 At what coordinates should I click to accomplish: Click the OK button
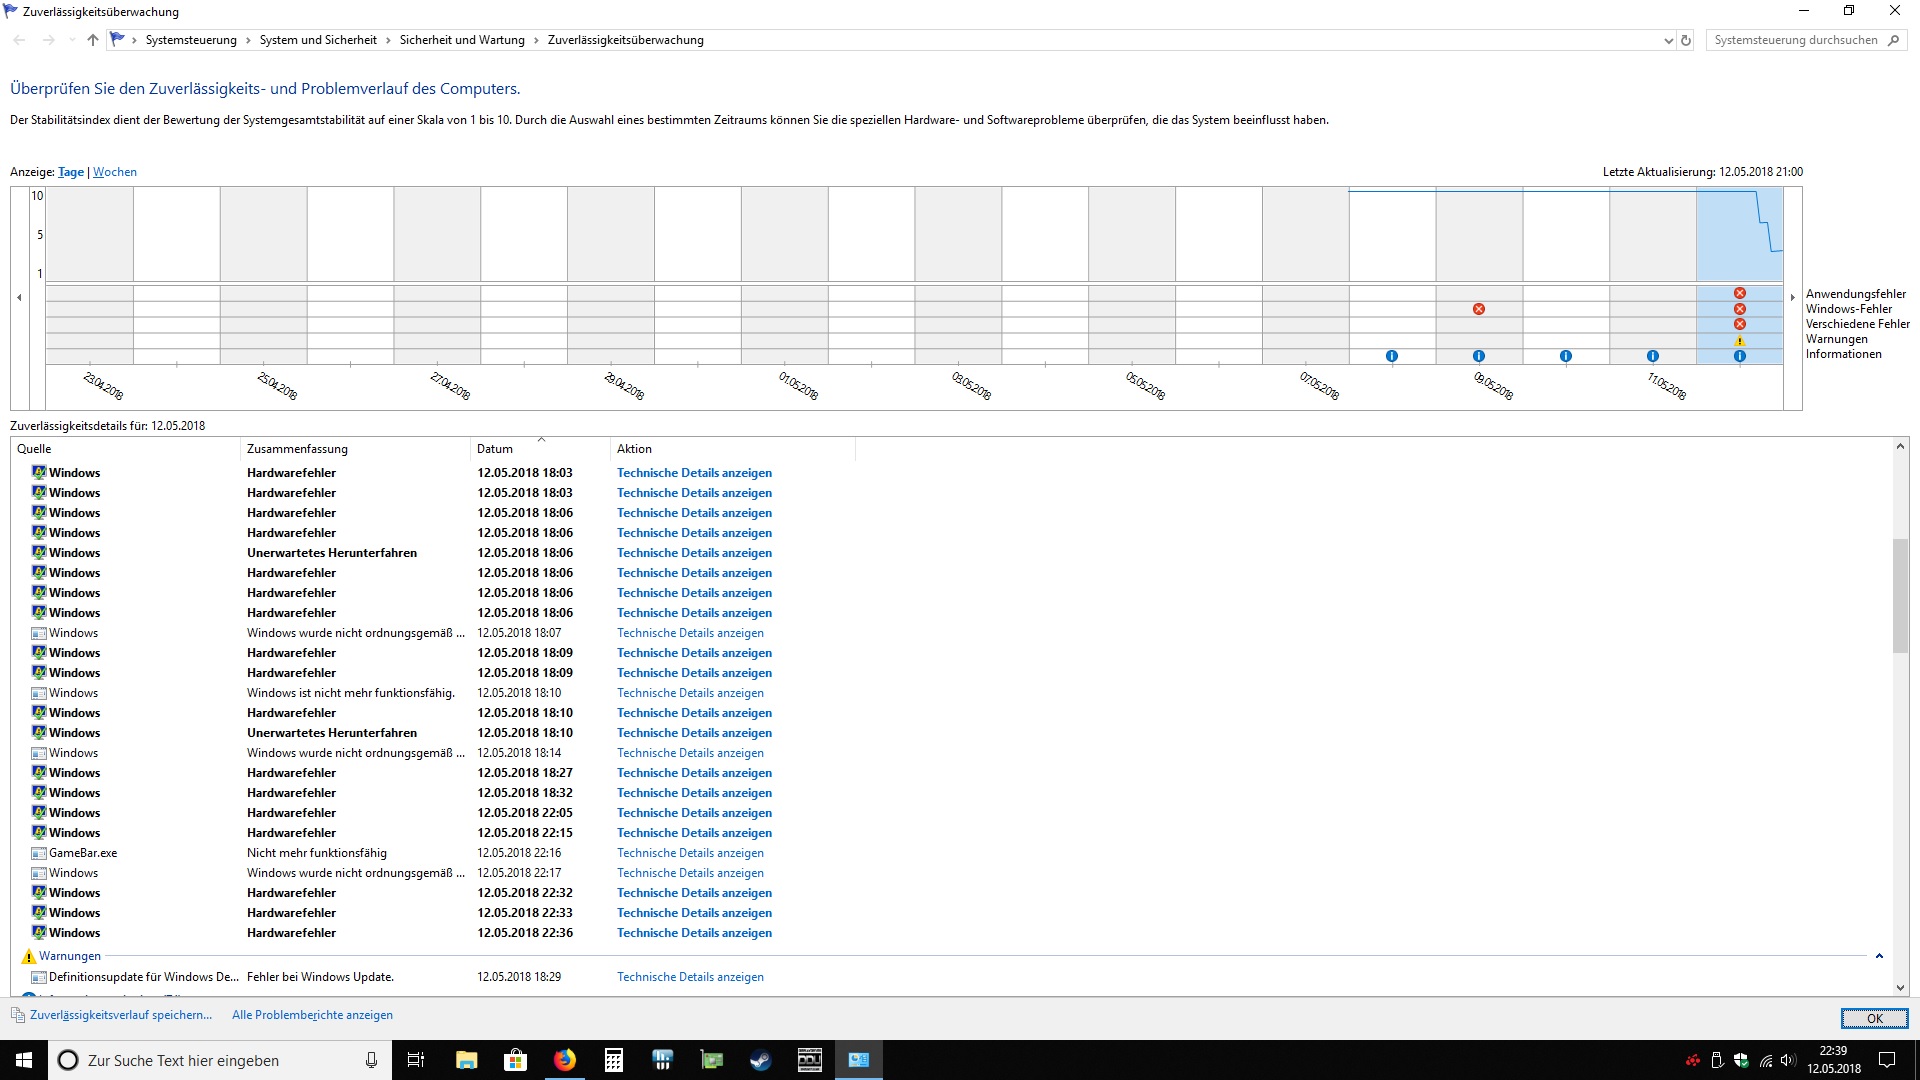tap(1874, 1018)
